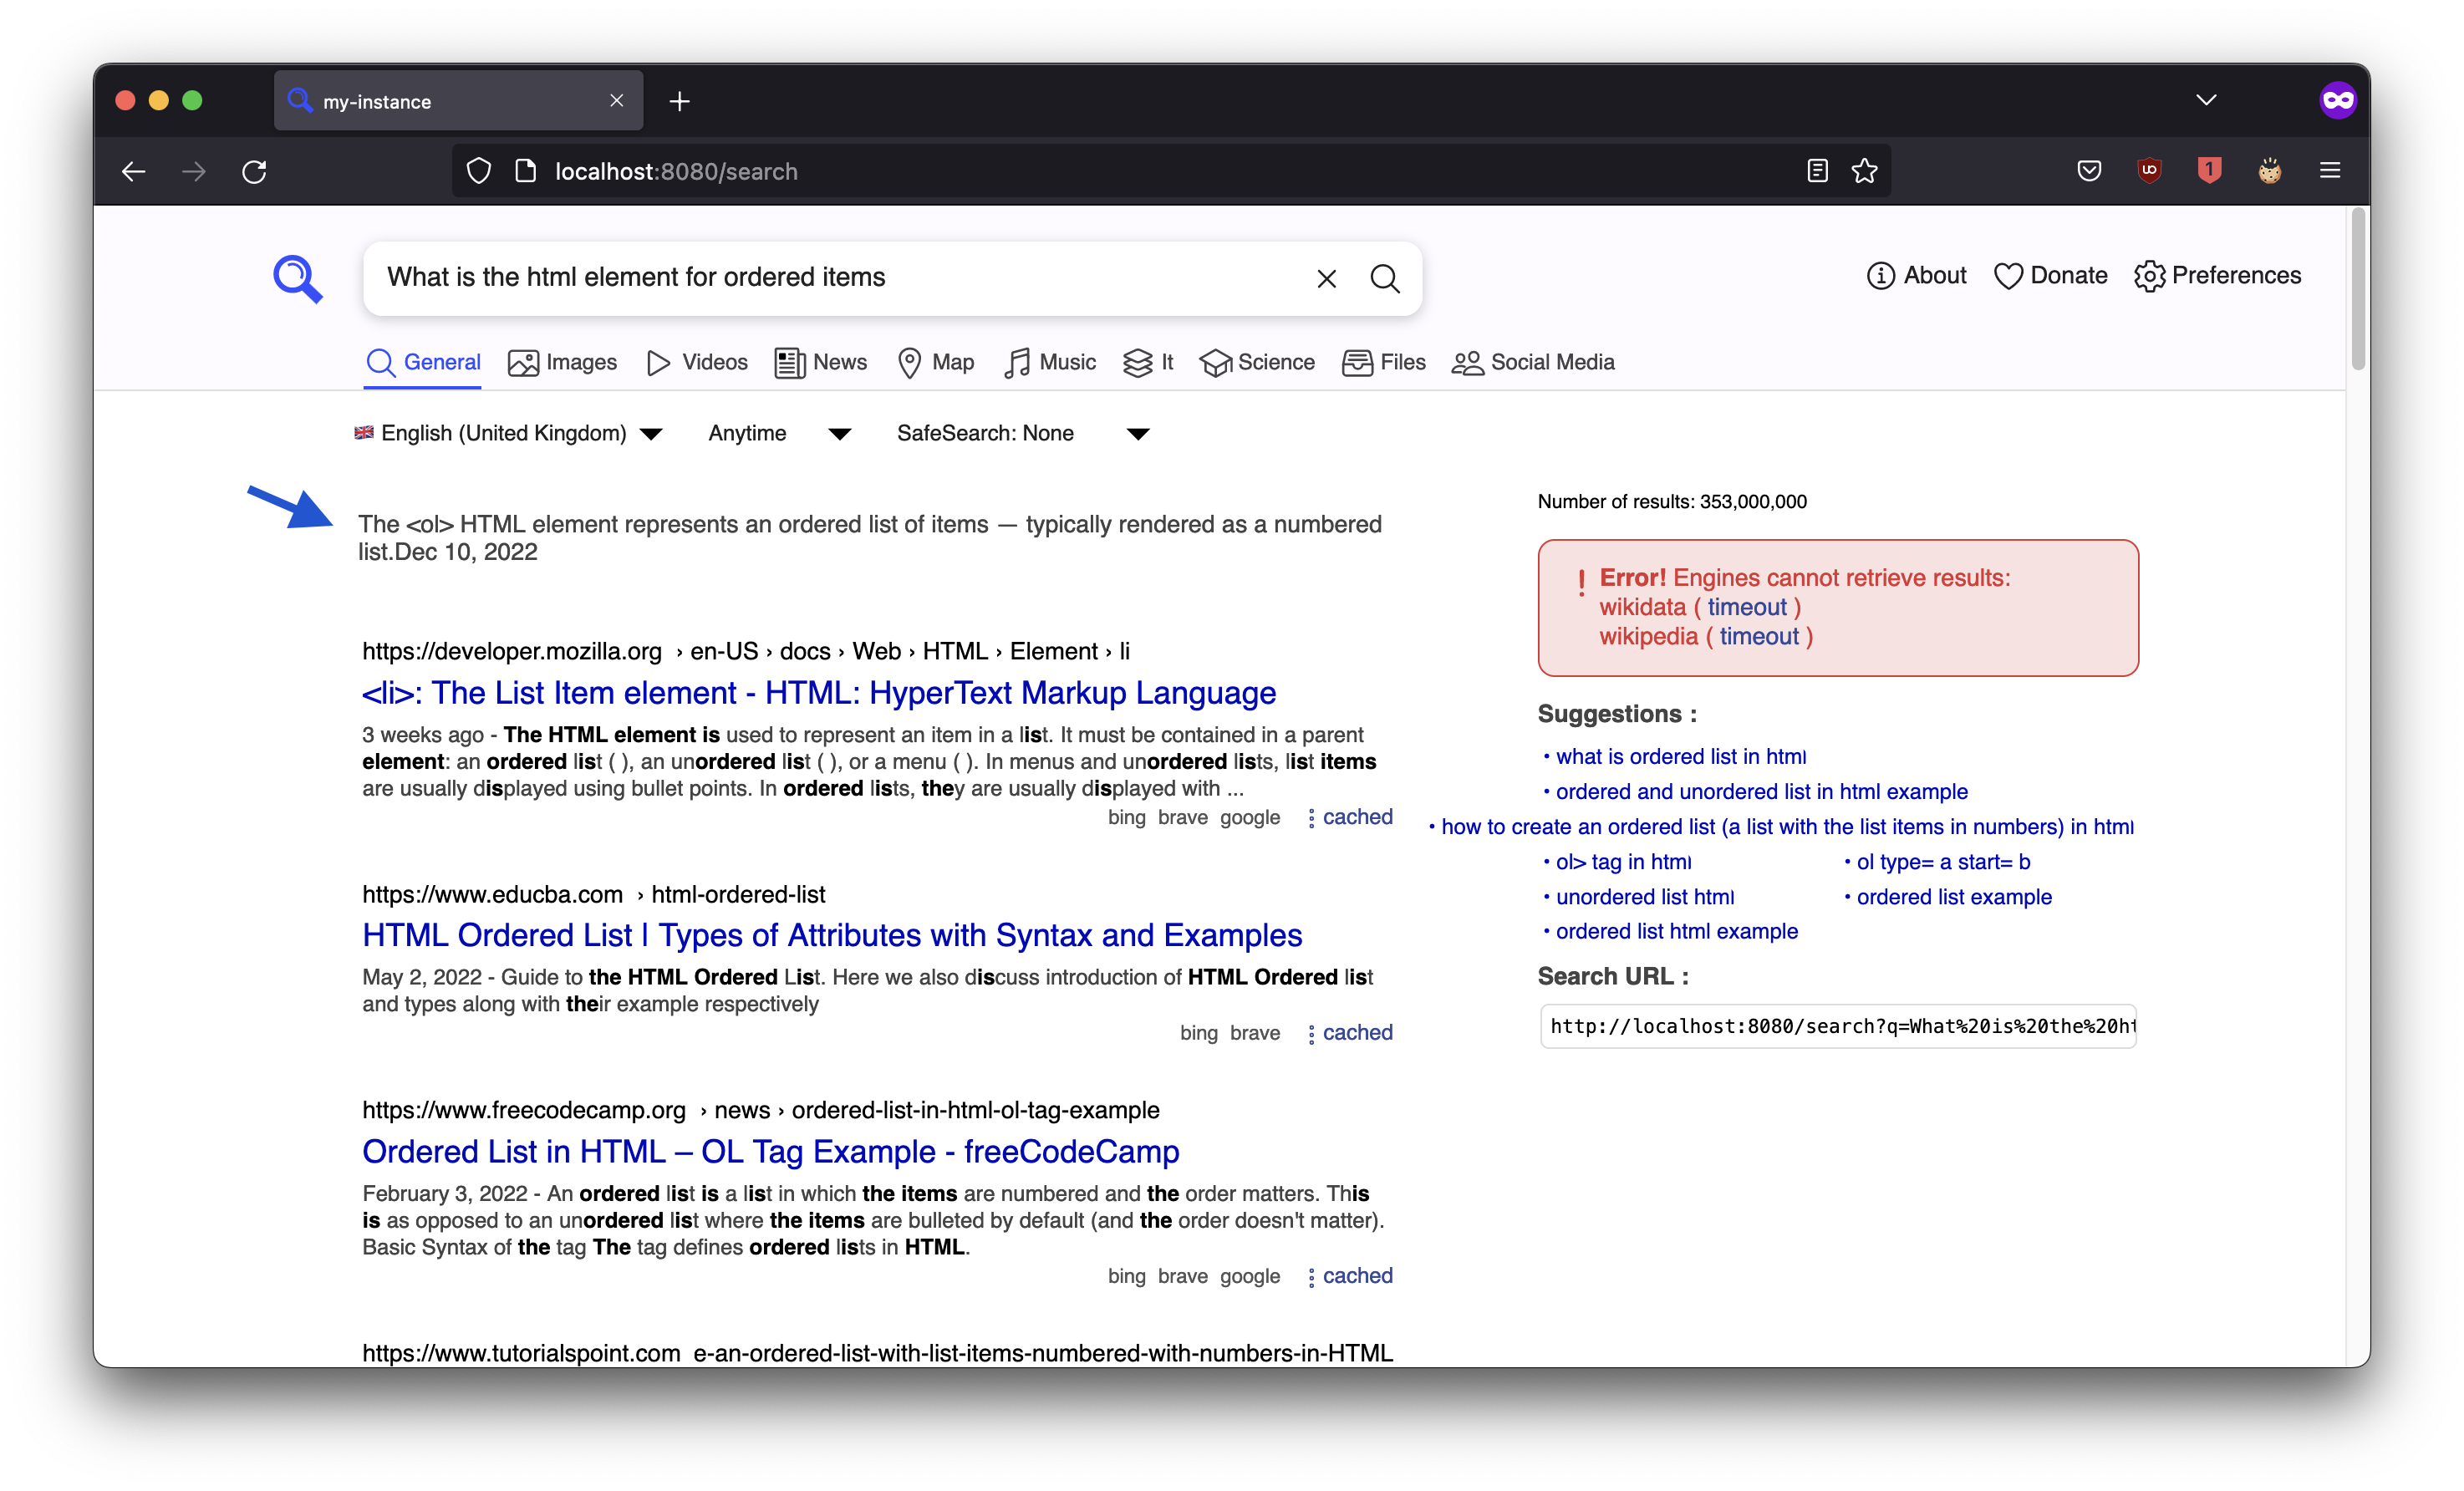The height and width of the screenshot is (1491, 2464).
Task: Clear the search query with the X
Action: tap(1326, 278)
